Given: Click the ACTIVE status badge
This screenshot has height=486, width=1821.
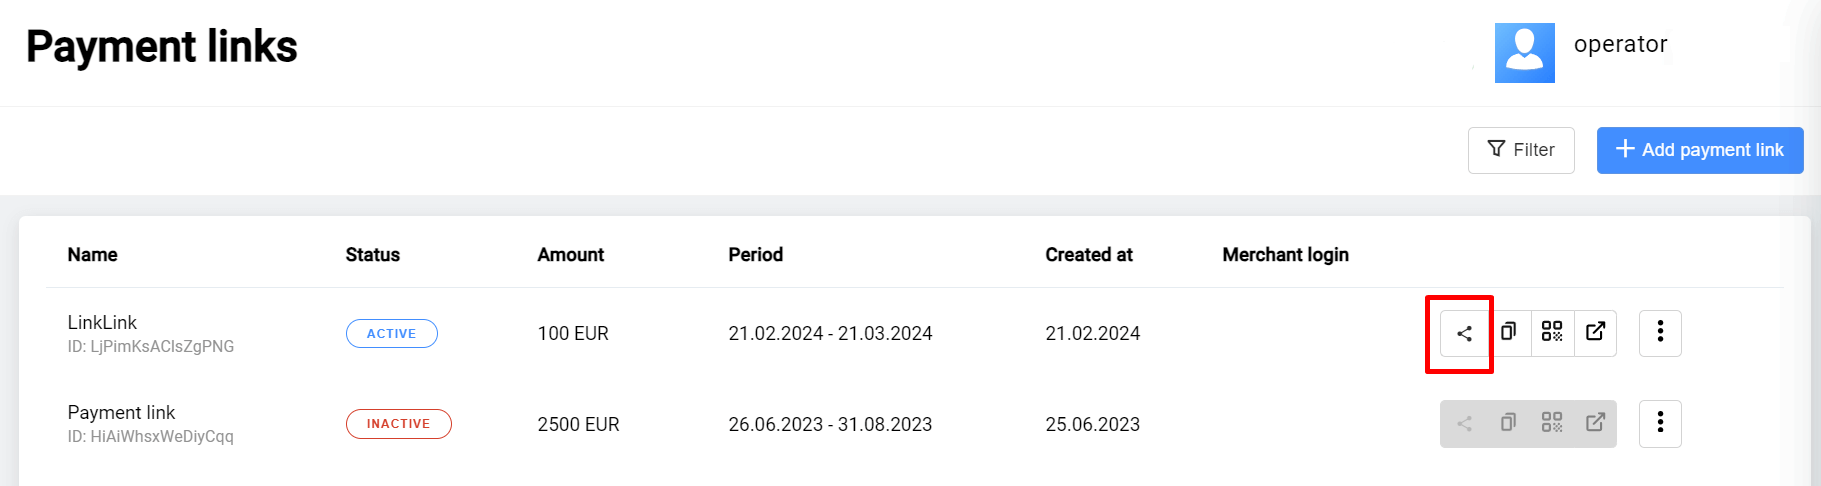Looking at the screenshot, I should coord(391,334).
